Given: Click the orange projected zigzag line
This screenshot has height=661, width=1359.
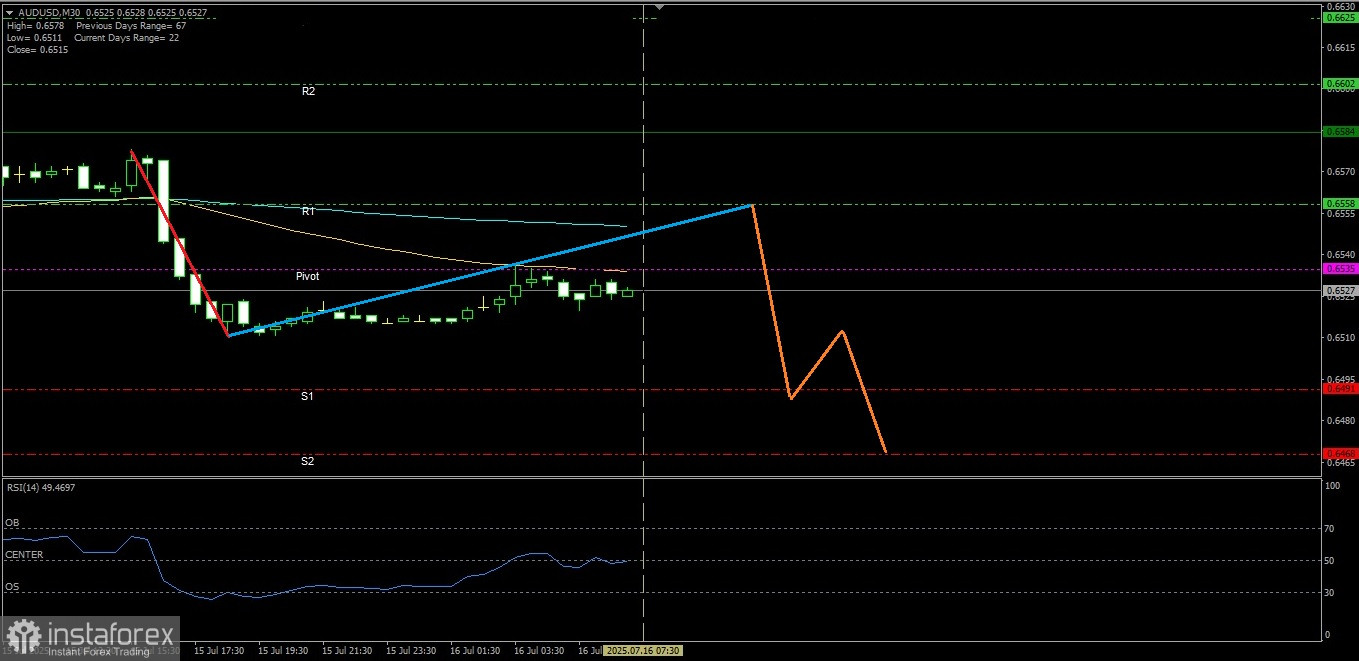Looking at the screenshot, I should [x=819, y=365].
